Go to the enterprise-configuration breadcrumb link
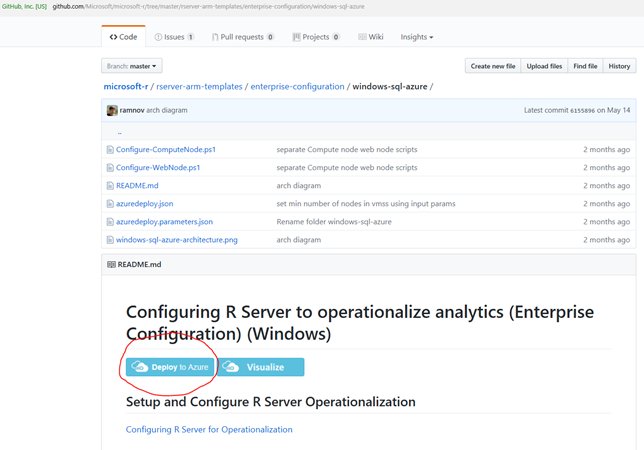 (x=297, y=87)
